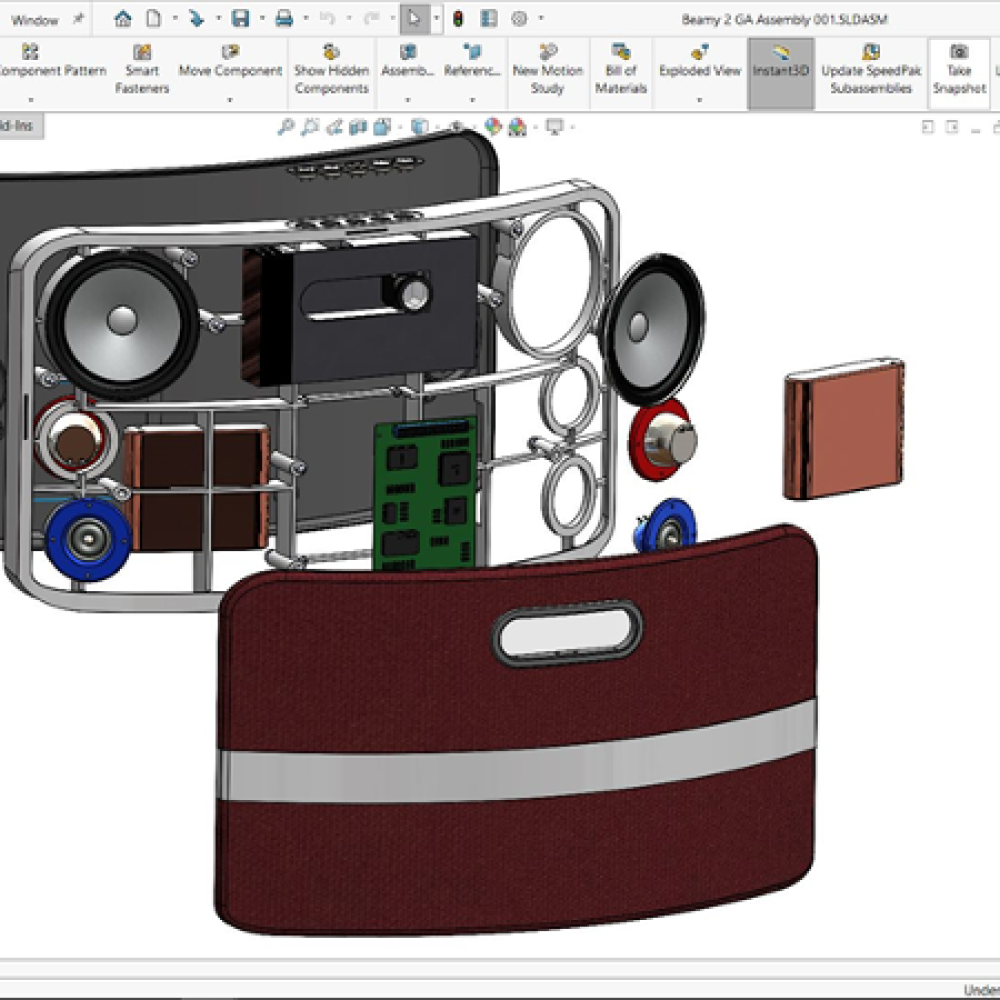This screenshot has width=1000, height=1000.
Task: Expand the Exploded View dropdown arrow
Action: 699,100
